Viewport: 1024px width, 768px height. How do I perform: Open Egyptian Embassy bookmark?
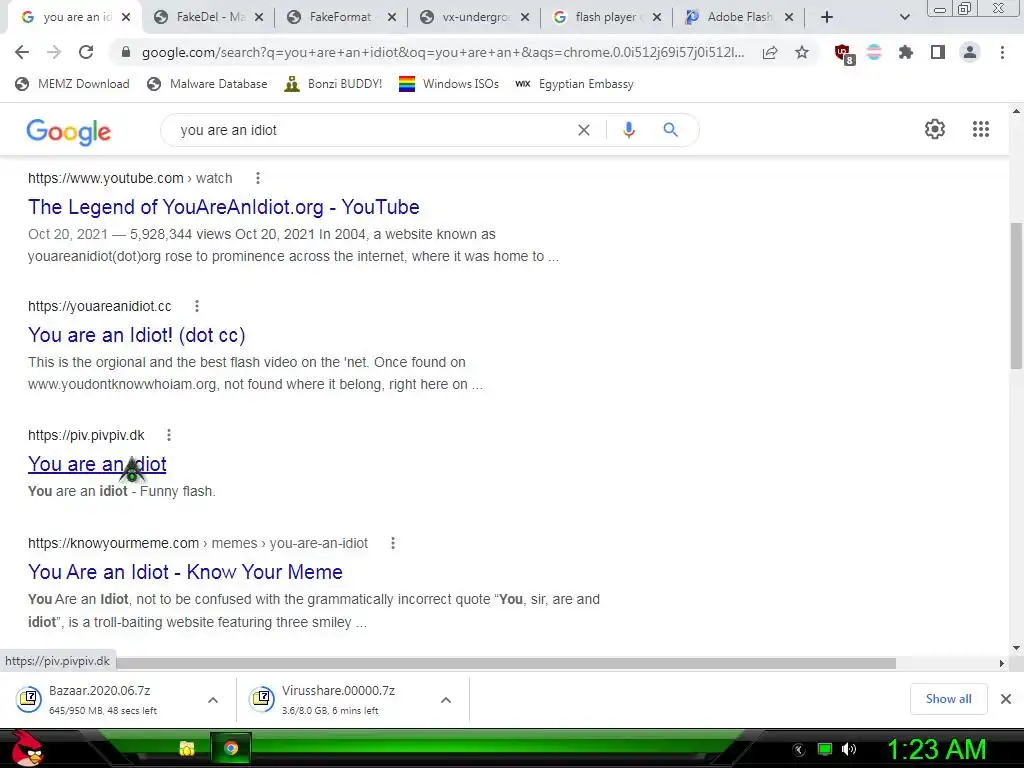click(x=575, y=84)
